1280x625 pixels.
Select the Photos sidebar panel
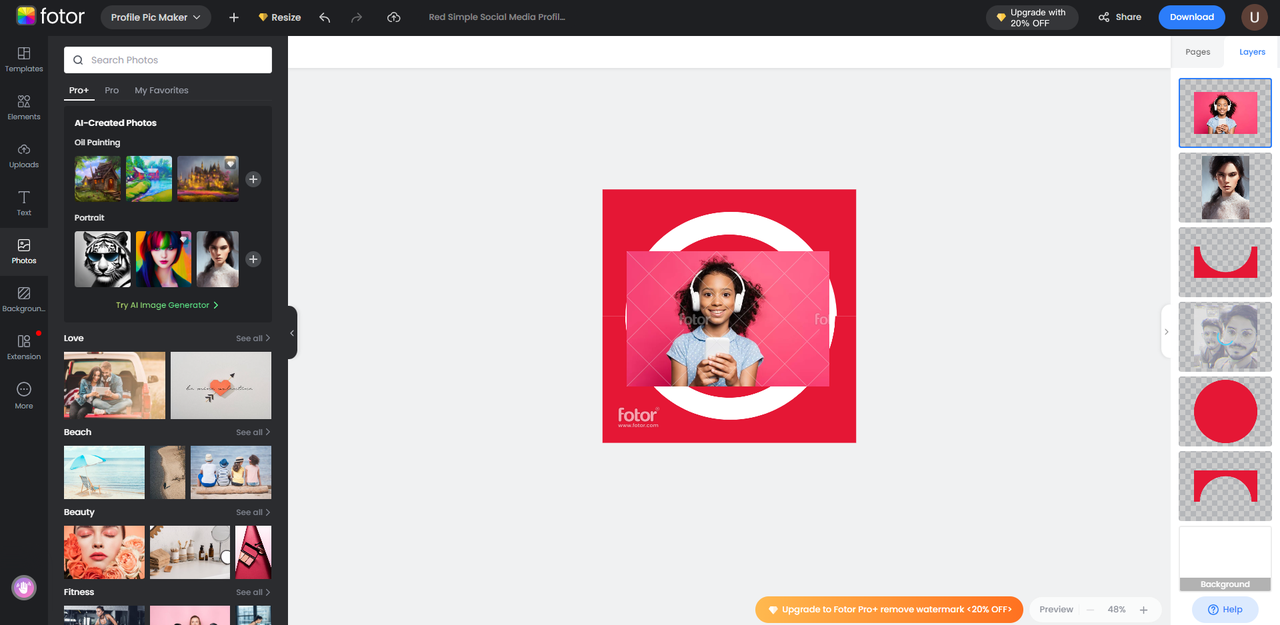(24, 251)
